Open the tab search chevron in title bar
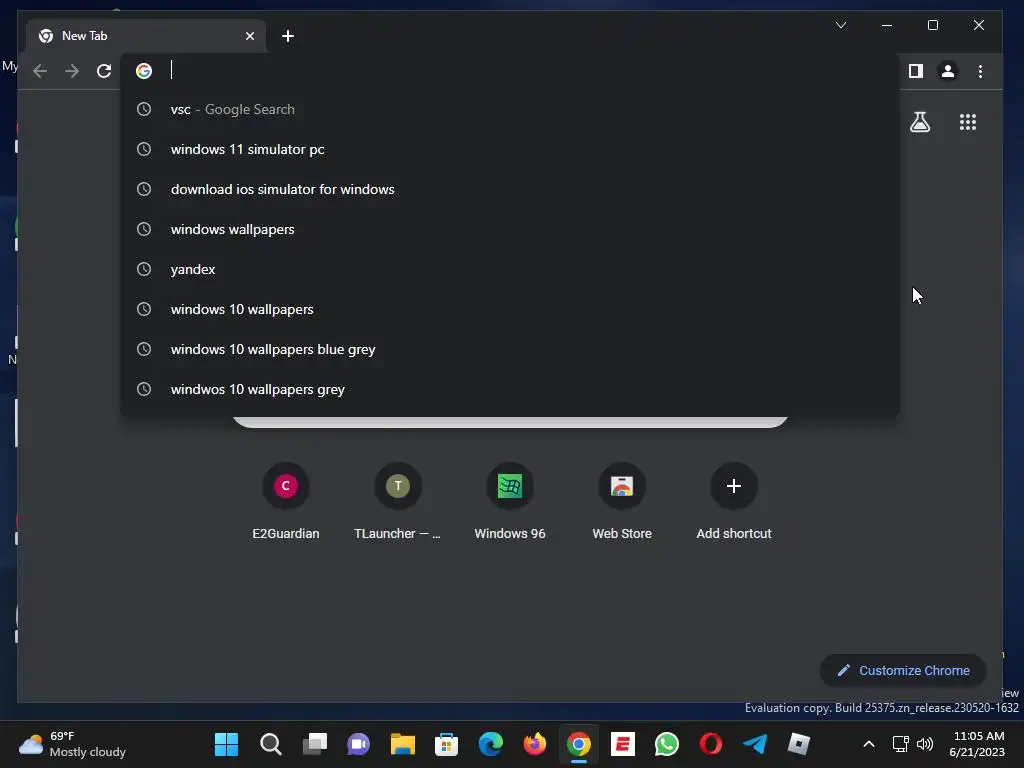Viewport: 1024px width, 768px height. pyautogui.click(x=840, y=25)
